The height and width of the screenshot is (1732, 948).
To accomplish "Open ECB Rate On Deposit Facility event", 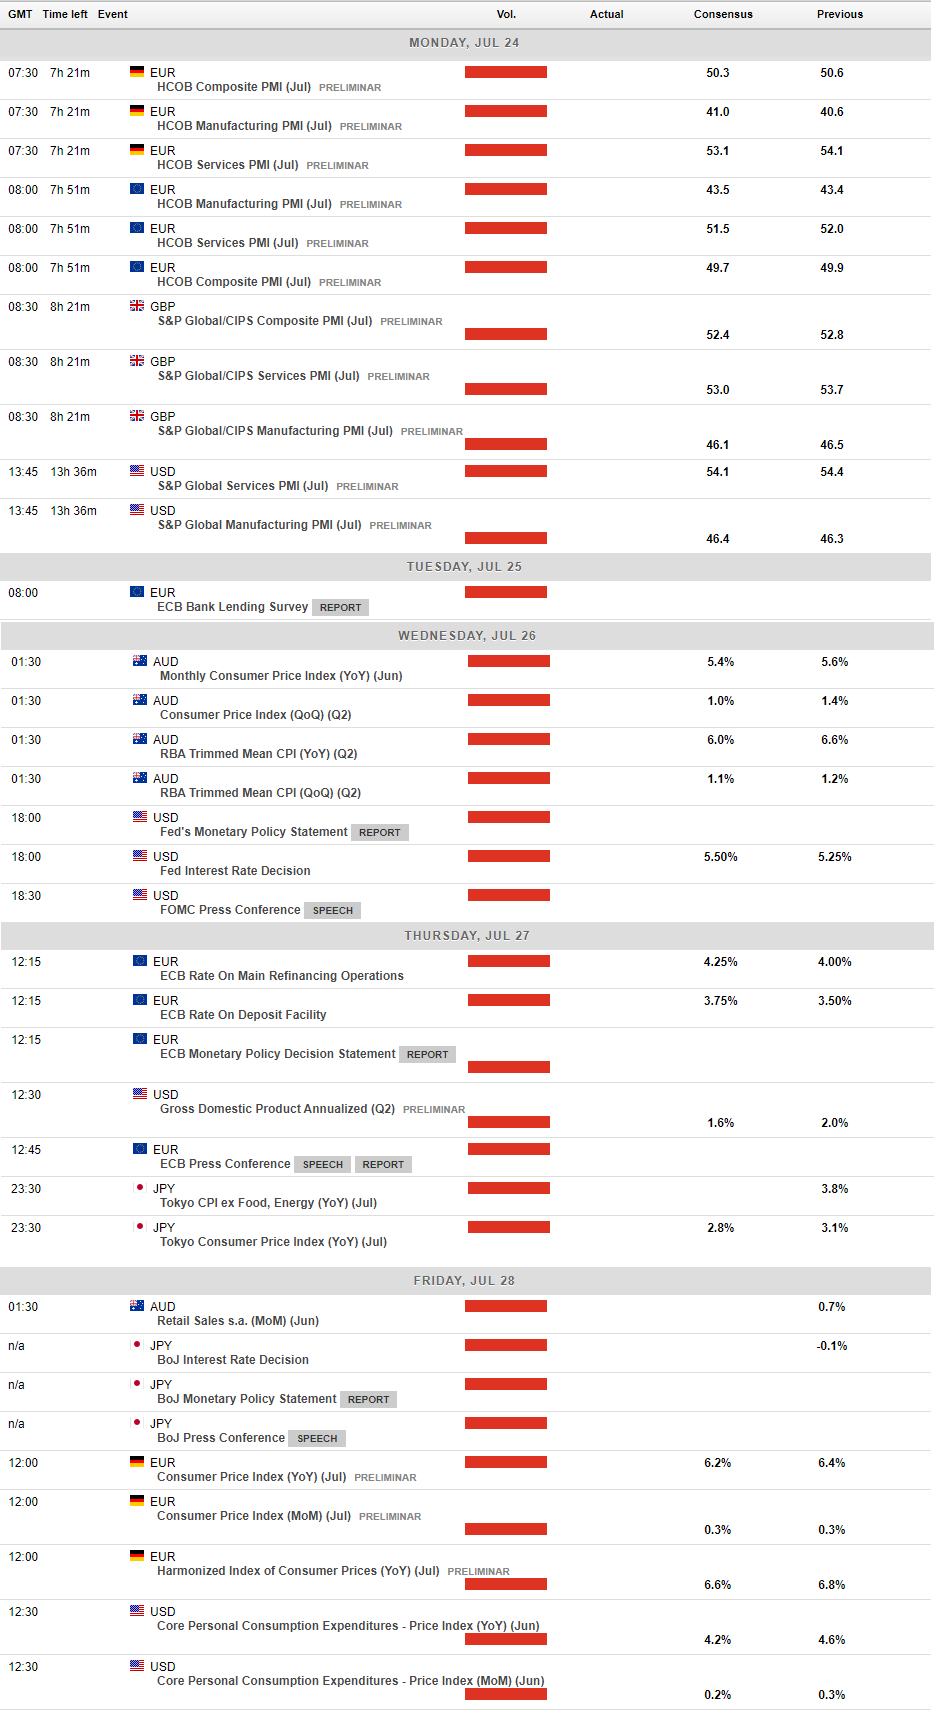I will tap(243, 1015).
